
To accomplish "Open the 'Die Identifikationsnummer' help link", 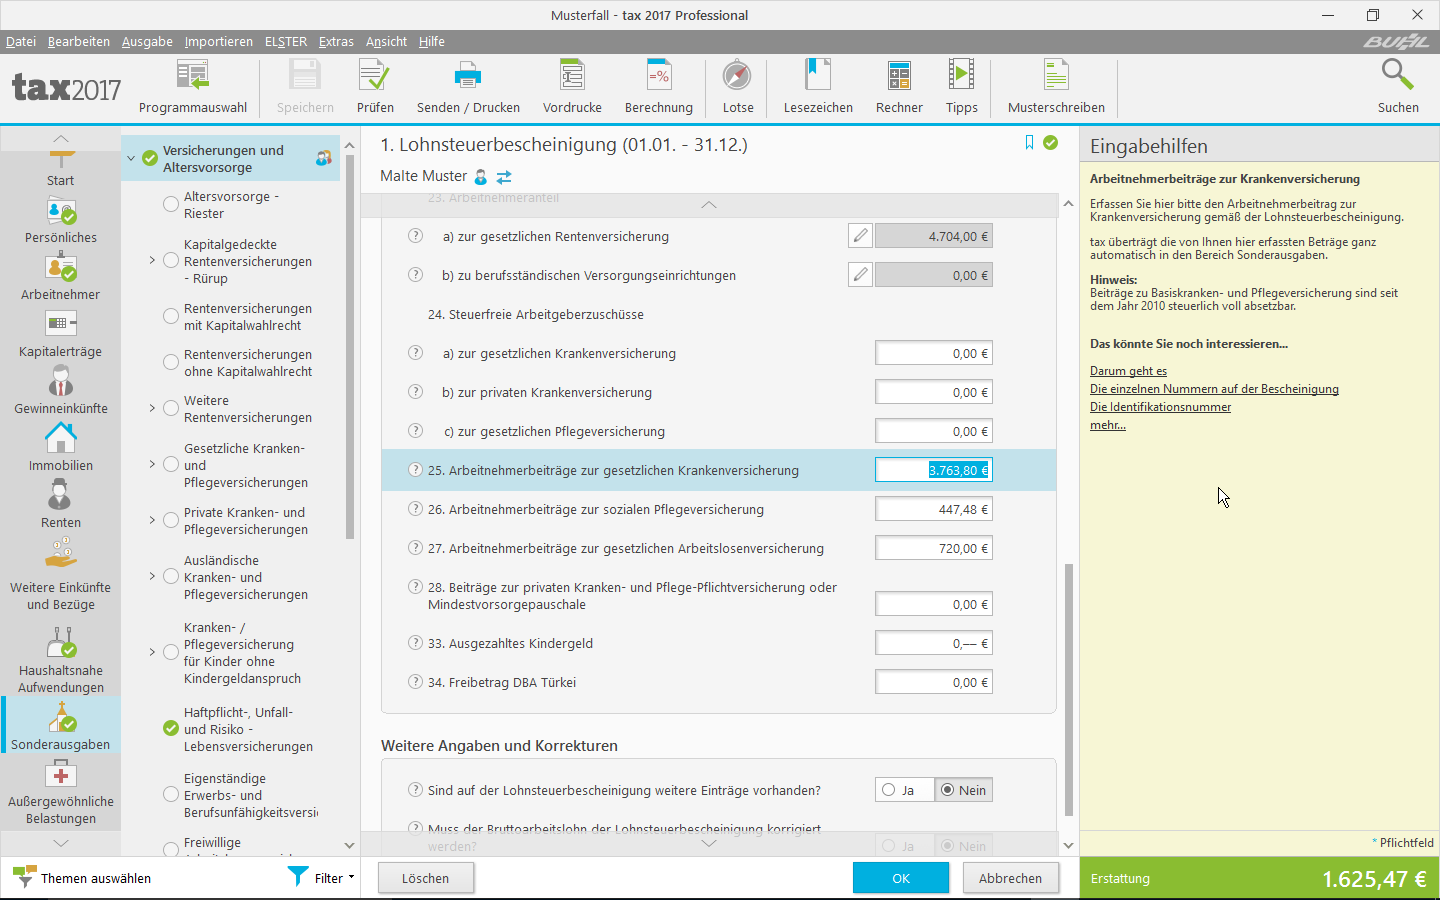I will coord(1160,407).
